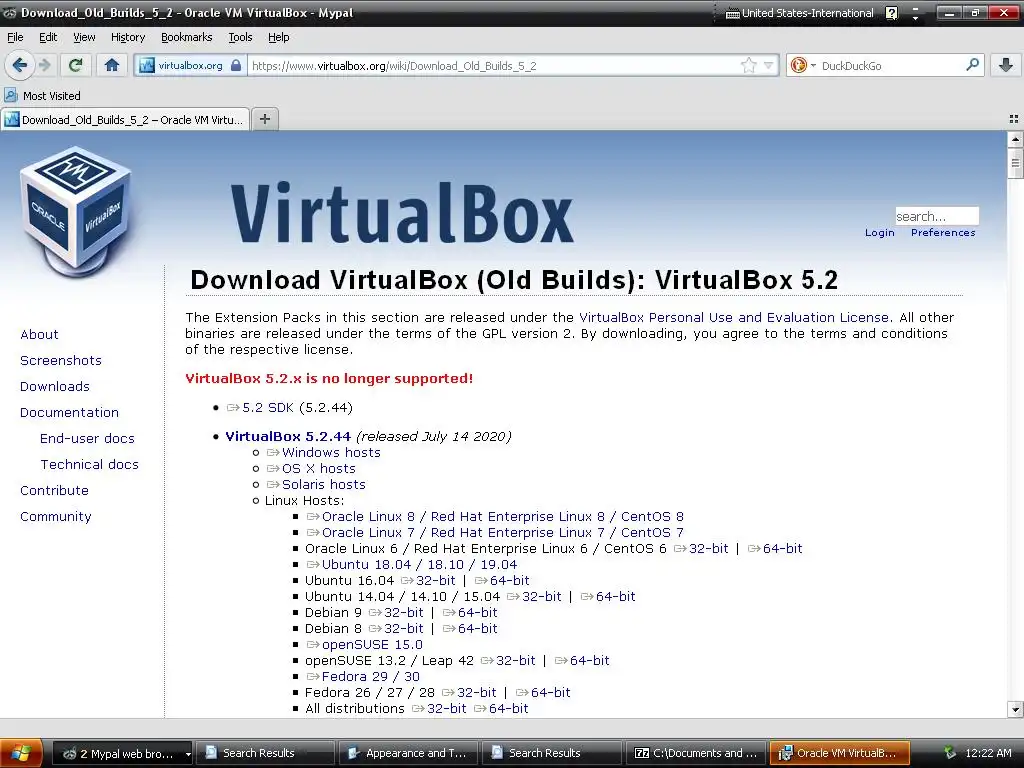The width and height of the screenshot is (1024, 768).
Task: Open the View menu
Action: 84,37
